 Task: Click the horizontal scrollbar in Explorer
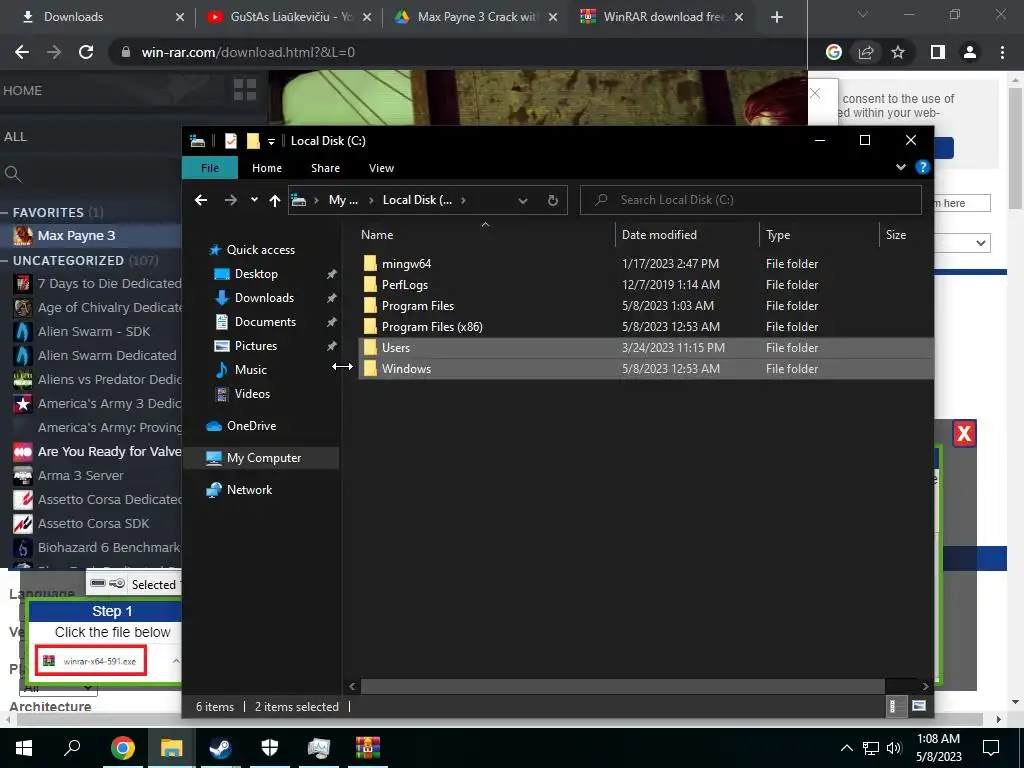click(x=622, y=686)
